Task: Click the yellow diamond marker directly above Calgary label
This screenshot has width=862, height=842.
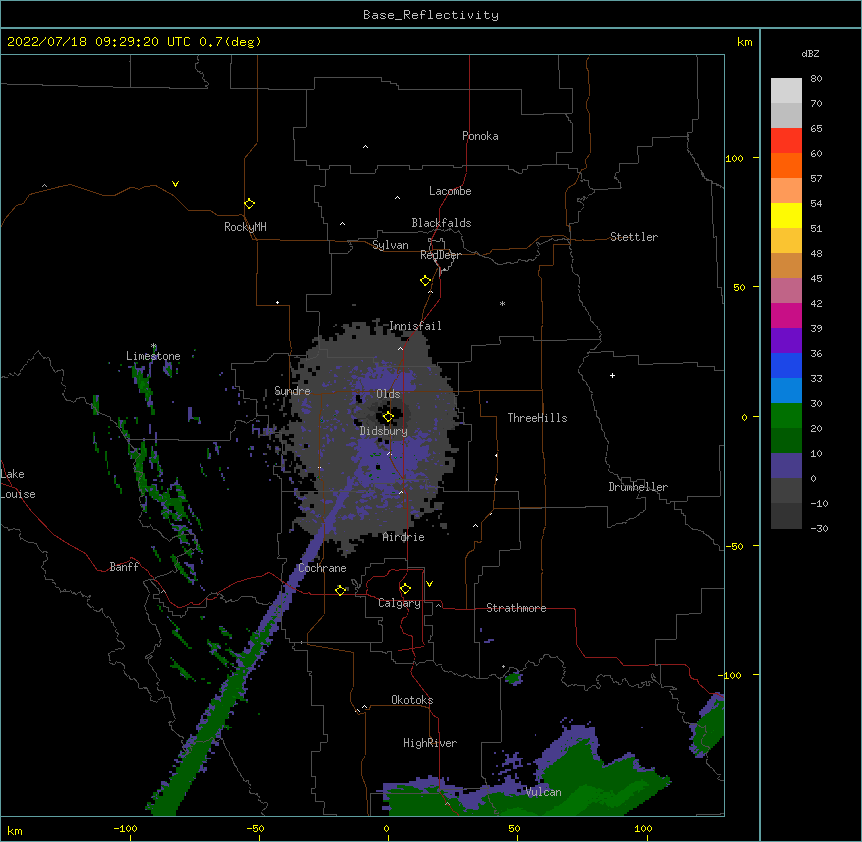Action: coord(405,589)
